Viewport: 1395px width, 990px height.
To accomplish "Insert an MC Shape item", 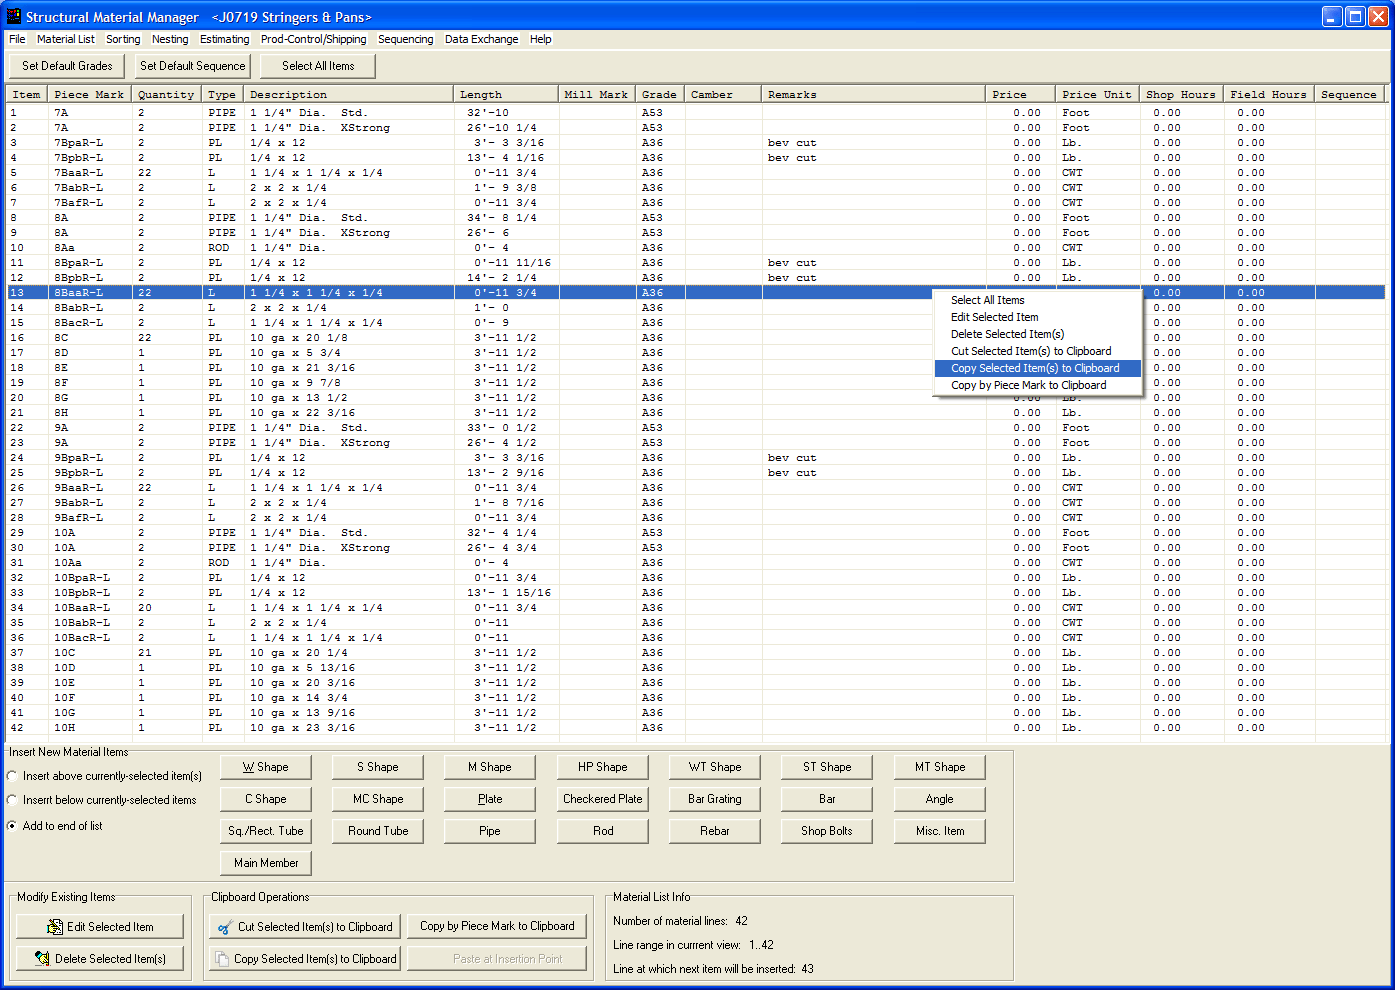I will coord(378,799).
